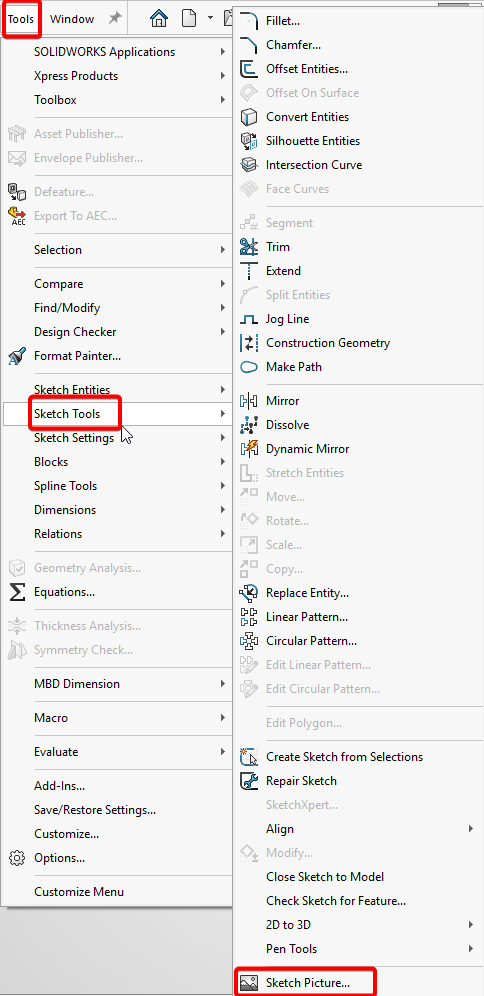Select the Circular Pattern icon
Screen dimensions: 484x996
coord(249,641)
